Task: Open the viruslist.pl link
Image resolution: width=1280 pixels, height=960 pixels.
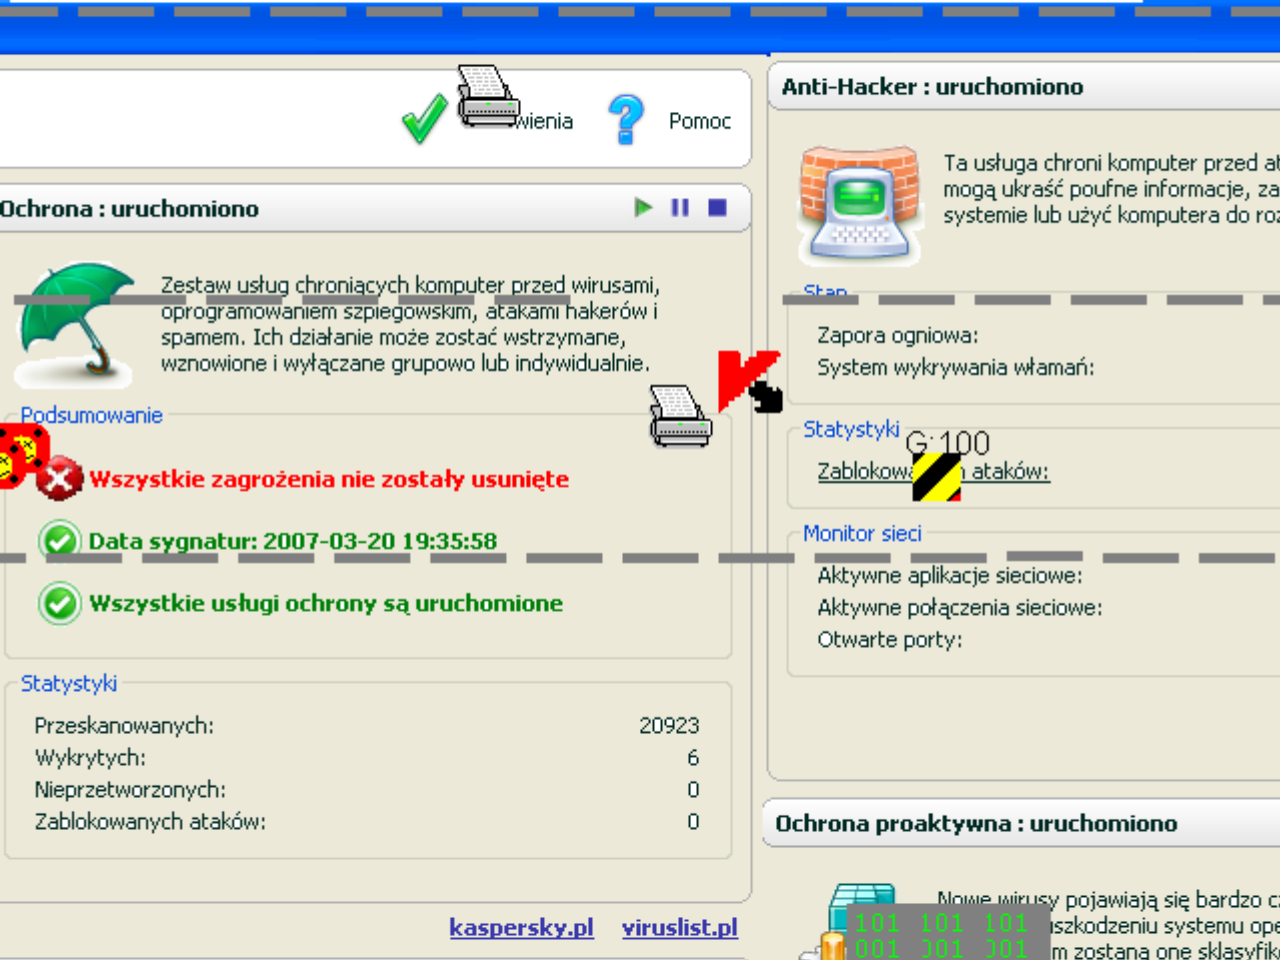Action: pos(679,927)
